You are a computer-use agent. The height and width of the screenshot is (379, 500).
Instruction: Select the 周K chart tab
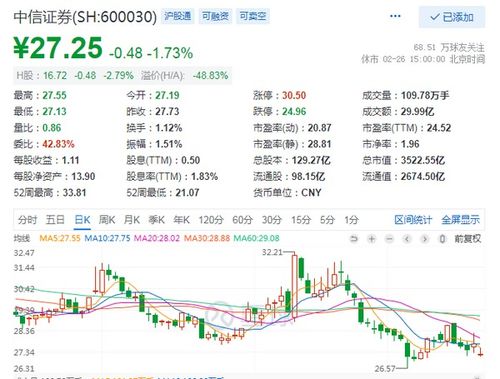click(107, 220)
